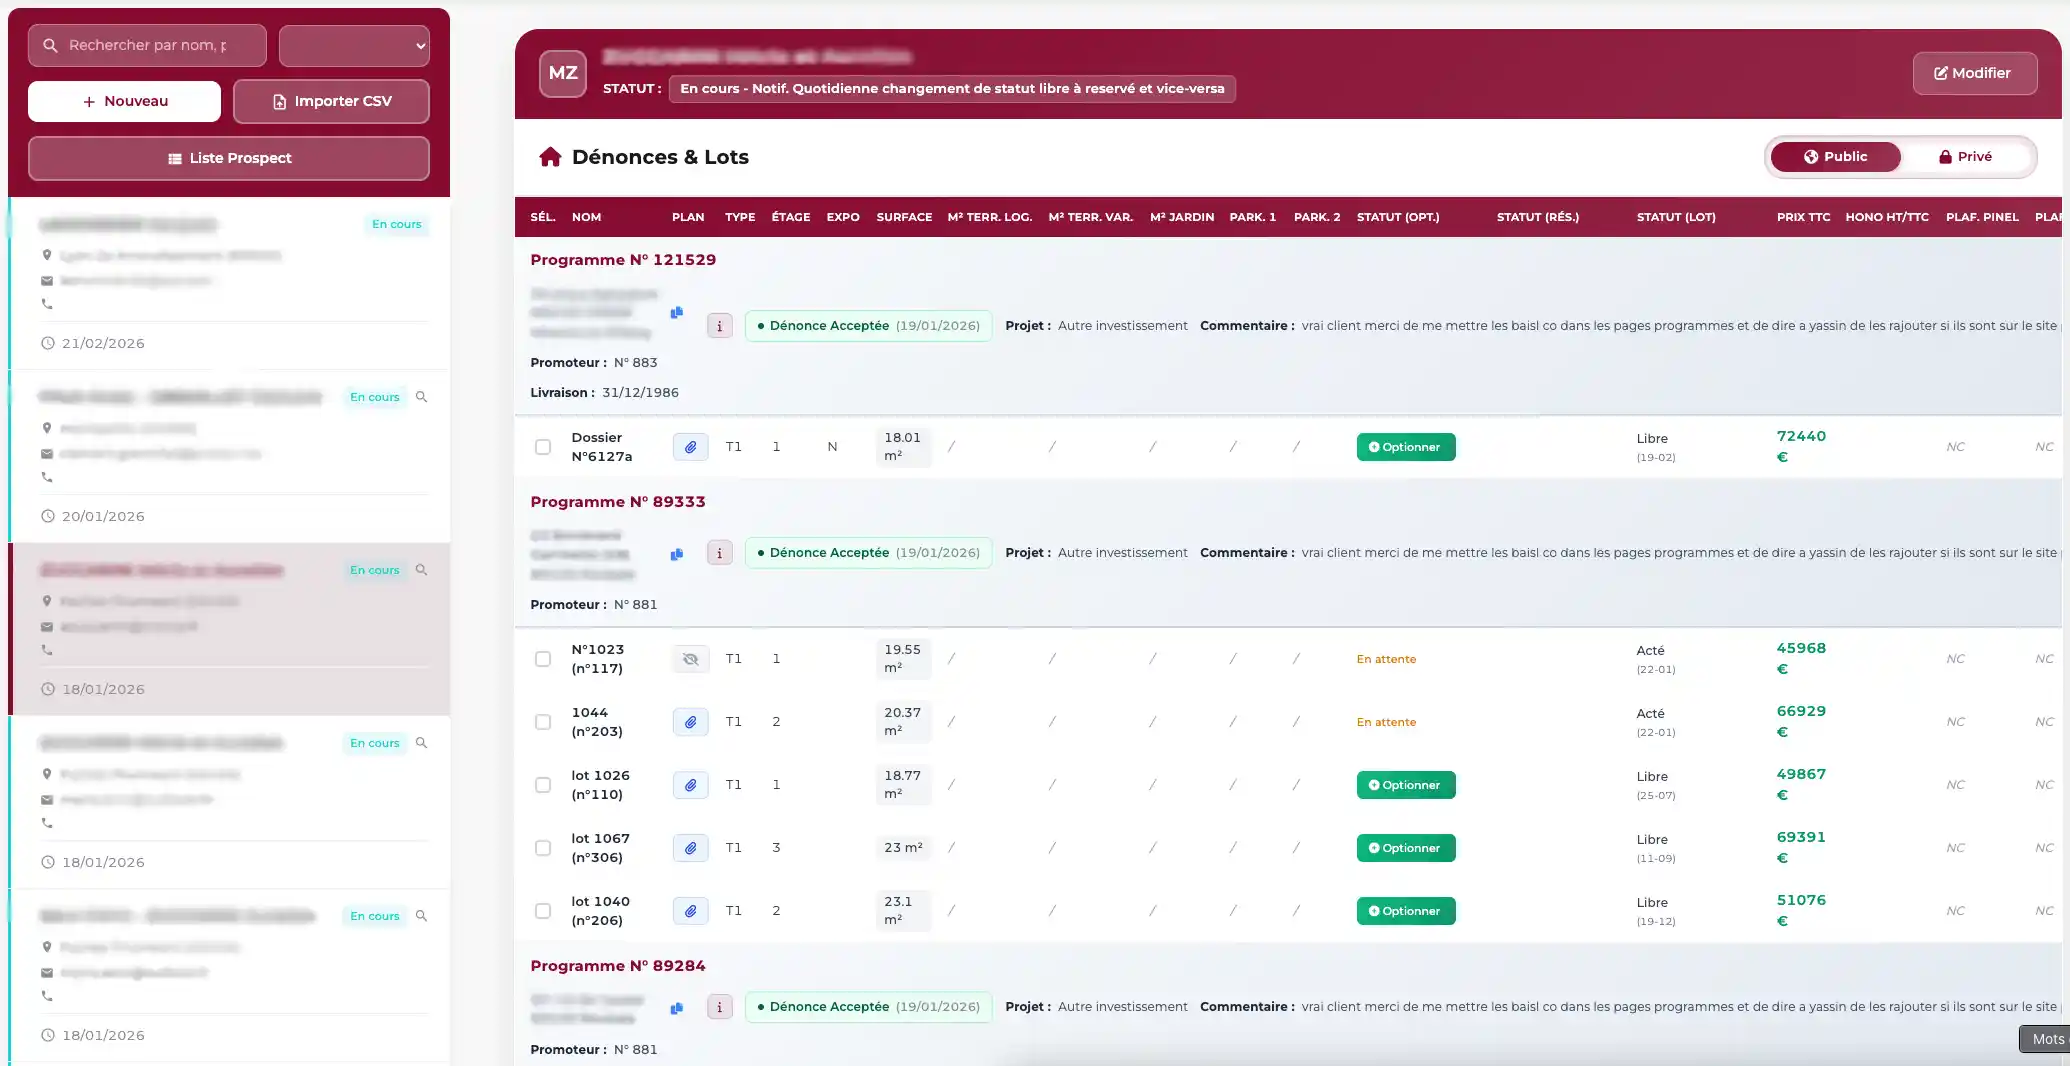2070x1066 pixels.
Task: Click the Importer CSV button
Action: click(x=331, y=102)
